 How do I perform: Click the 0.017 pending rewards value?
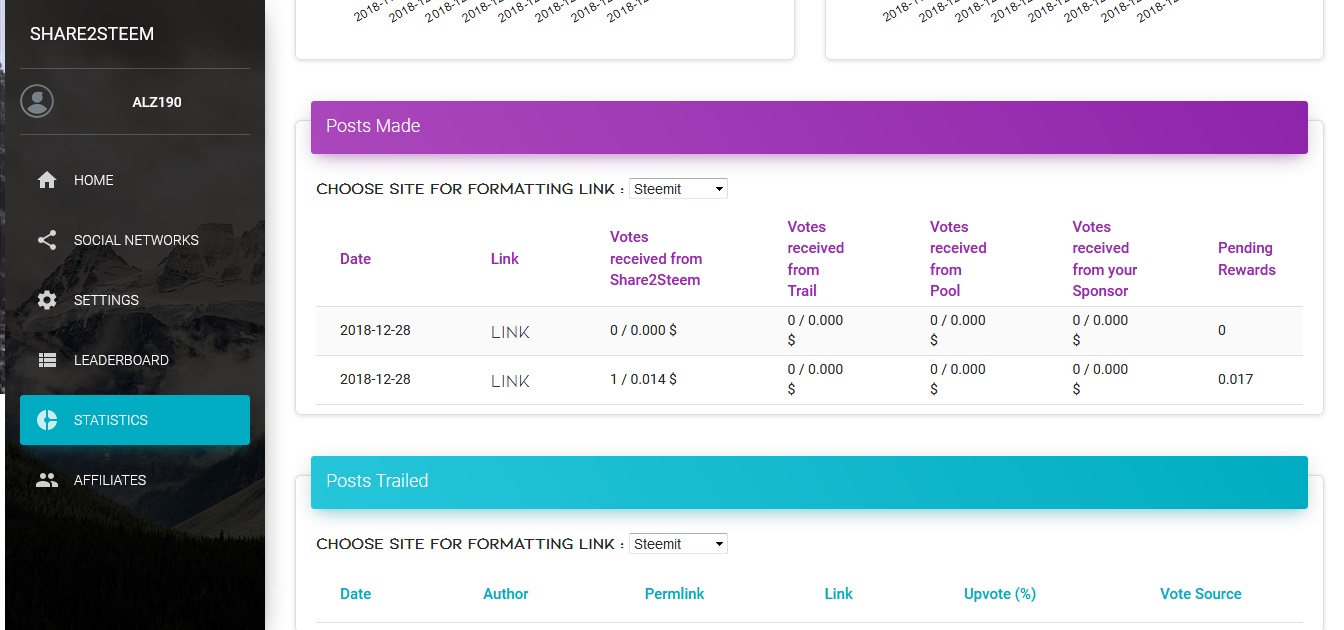click(x=1235, y=379)
